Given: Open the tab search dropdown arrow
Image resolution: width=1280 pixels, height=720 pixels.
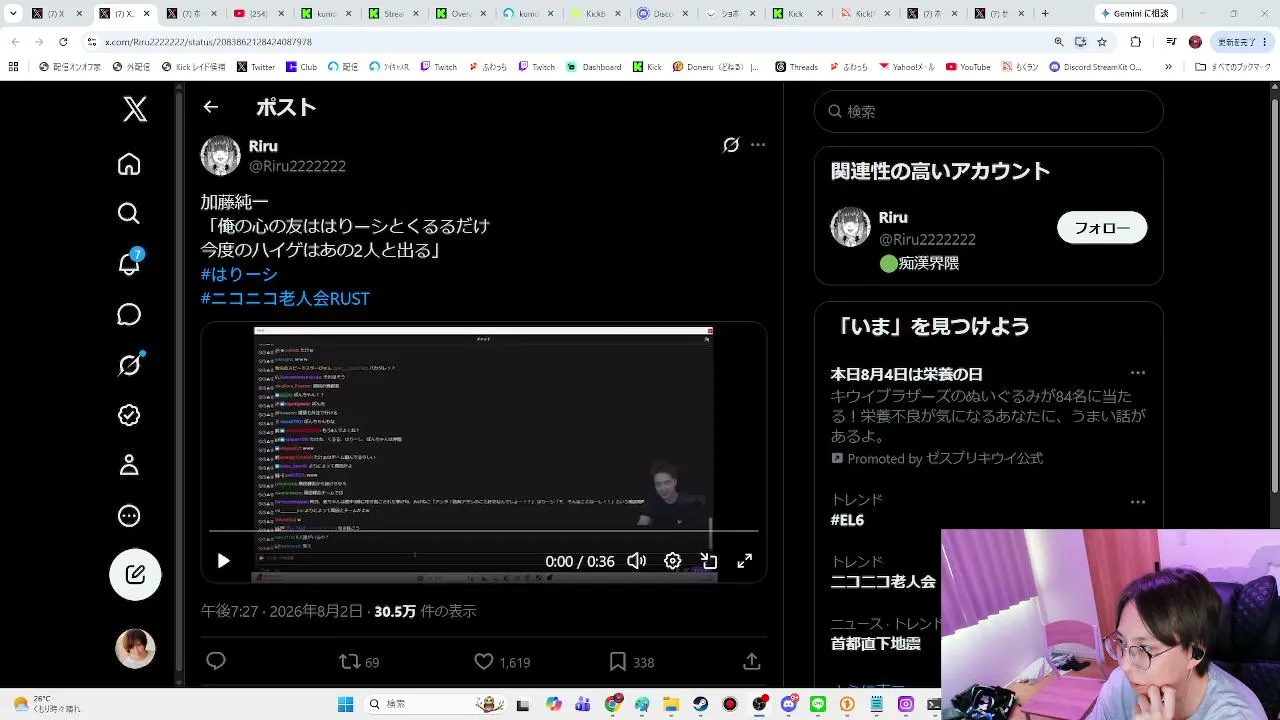Looking at the screenshot, I should point(13,14).
